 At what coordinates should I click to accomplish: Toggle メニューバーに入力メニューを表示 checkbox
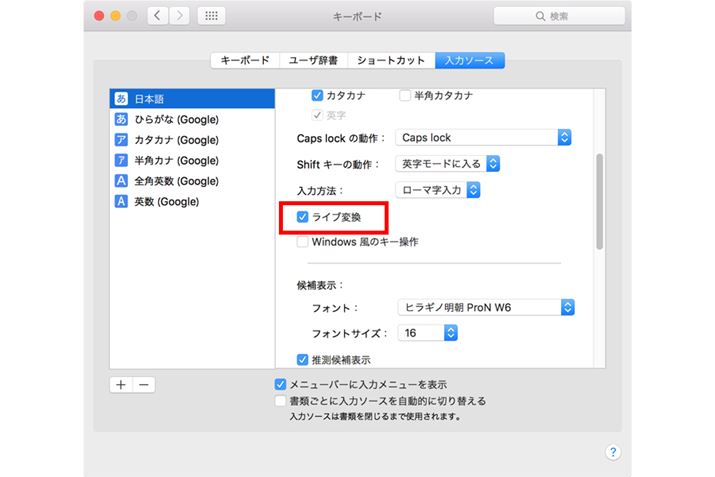tap(281, 384)
